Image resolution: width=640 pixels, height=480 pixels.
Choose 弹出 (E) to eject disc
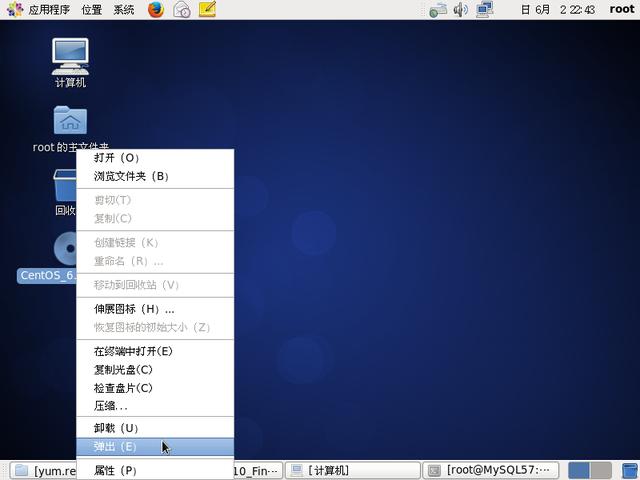click(x=155, y=447)
